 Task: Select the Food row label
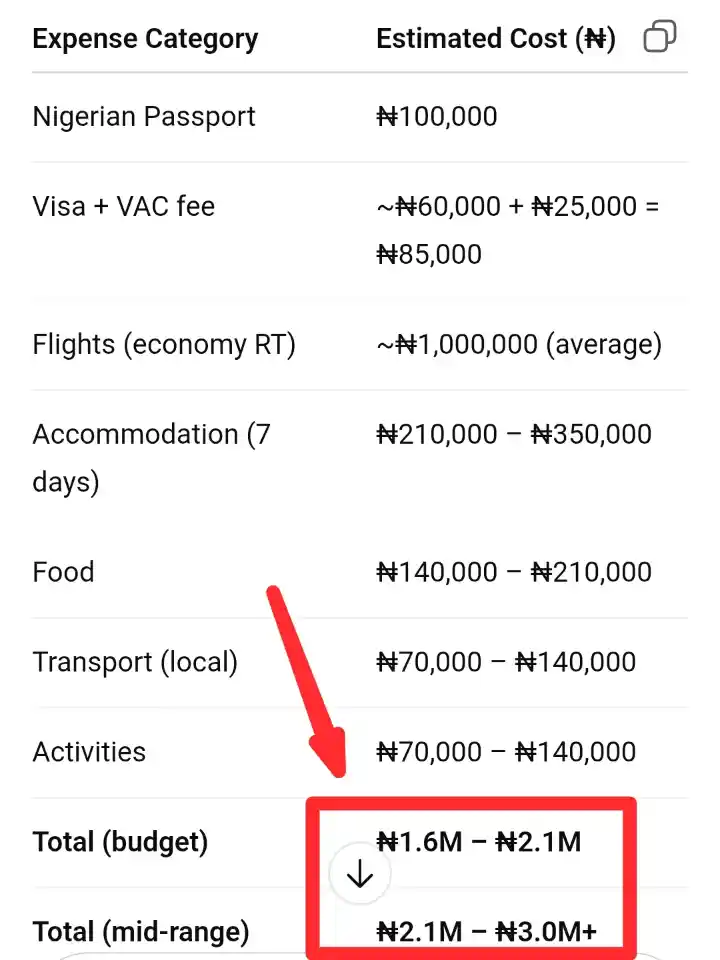pos(63,572)
